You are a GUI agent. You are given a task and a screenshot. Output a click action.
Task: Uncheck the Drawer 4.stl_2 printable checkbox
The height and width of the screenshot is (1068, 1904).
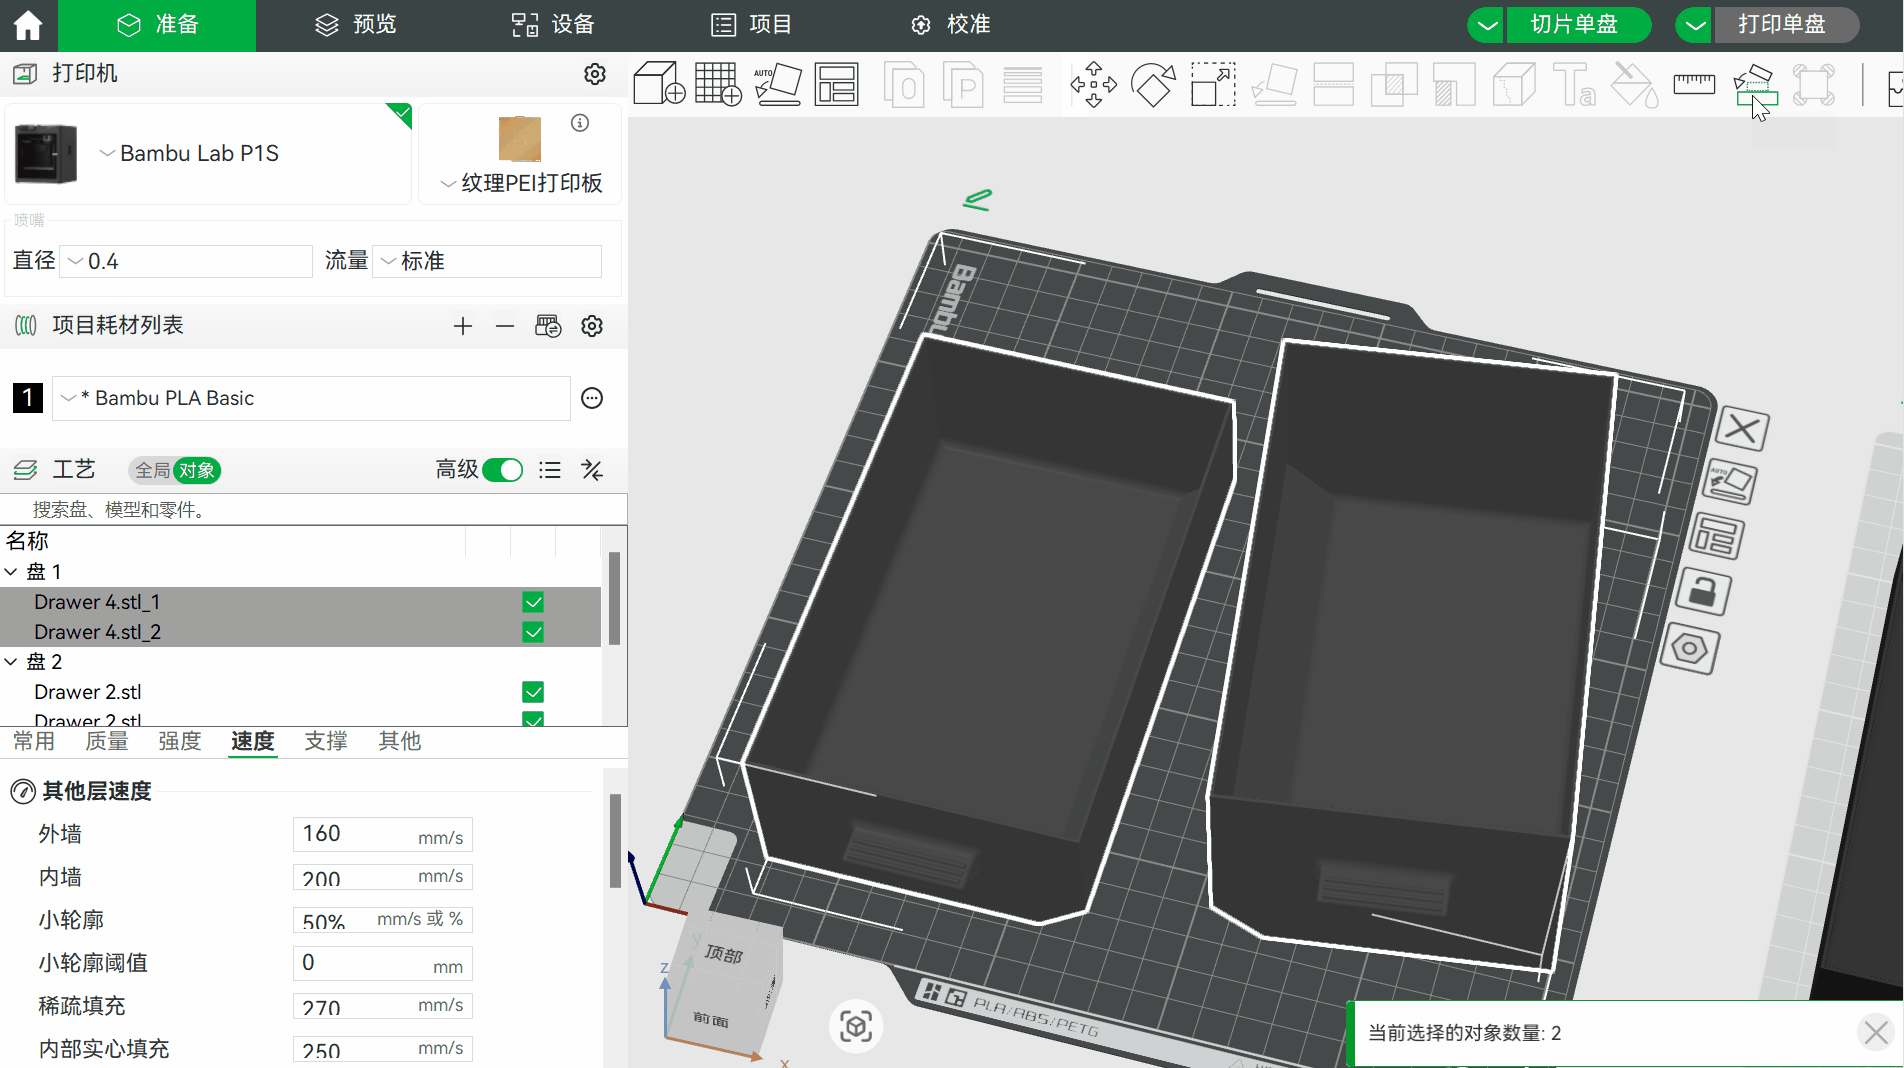pos(533,632)
